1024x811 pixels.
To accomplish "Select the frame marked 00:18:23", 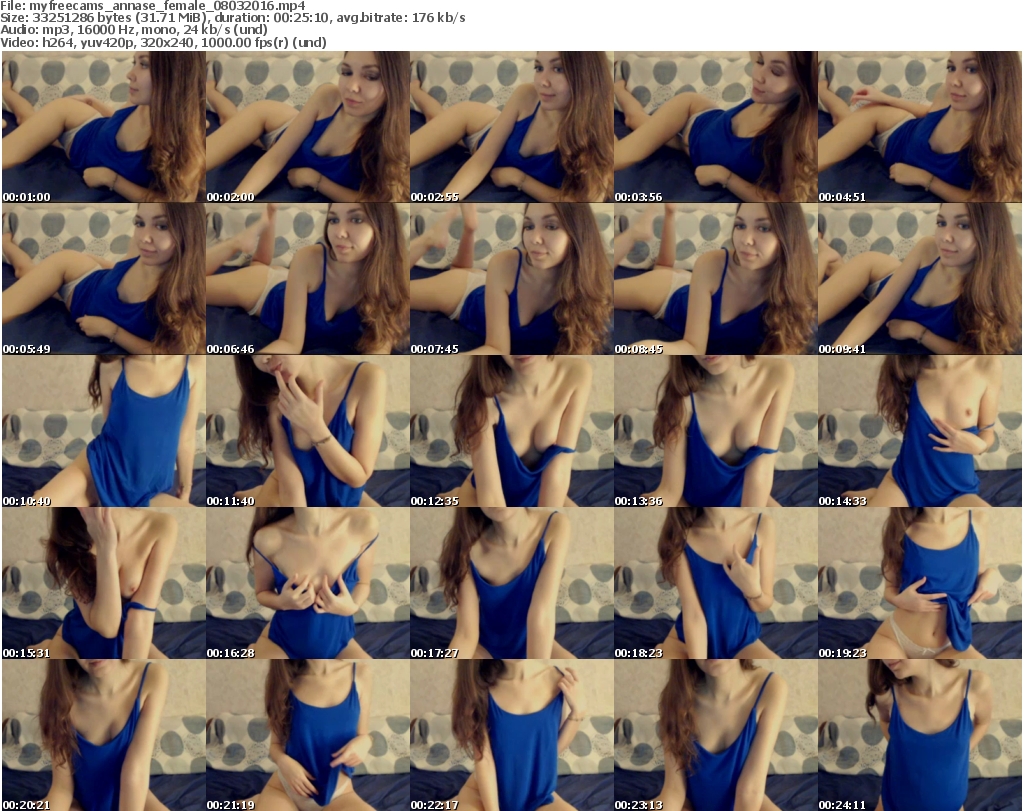I will (716, 583).
